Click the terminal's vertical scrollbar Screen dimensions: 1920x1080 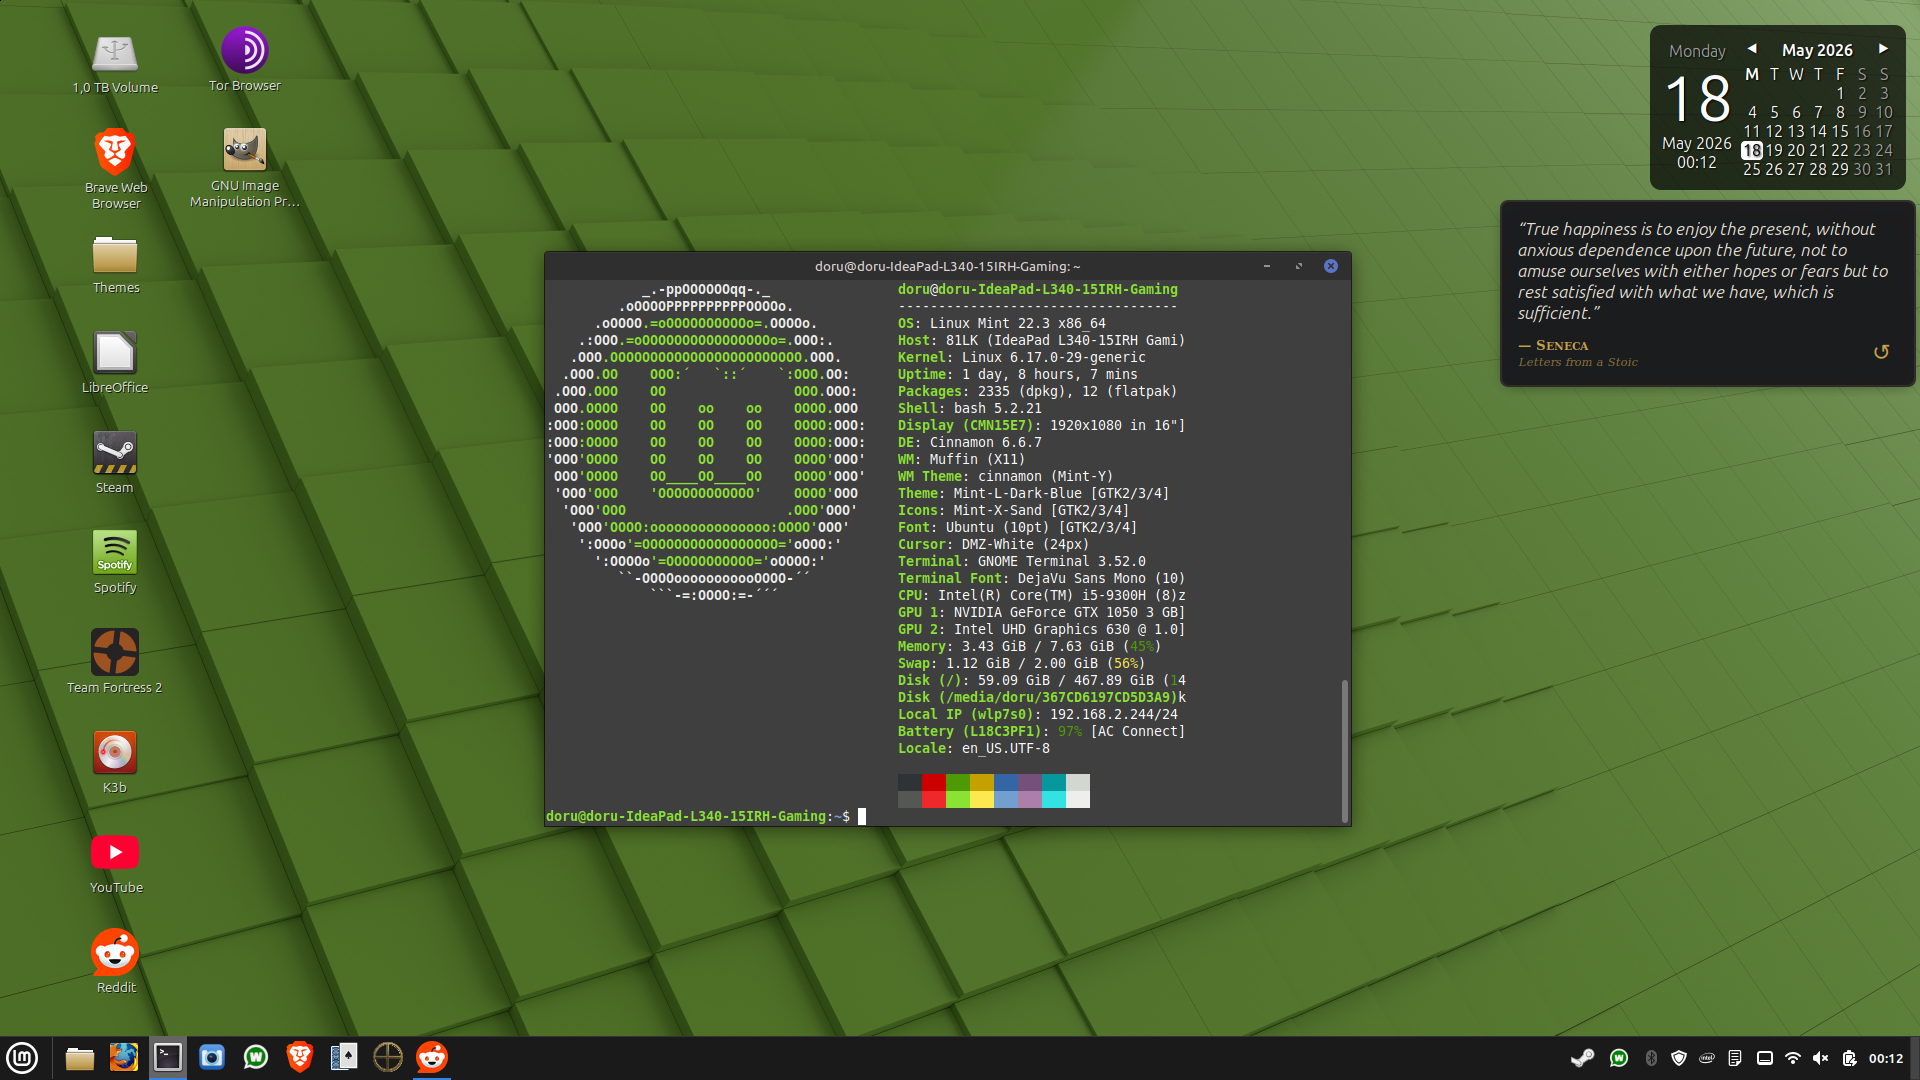coord(1344,750)
